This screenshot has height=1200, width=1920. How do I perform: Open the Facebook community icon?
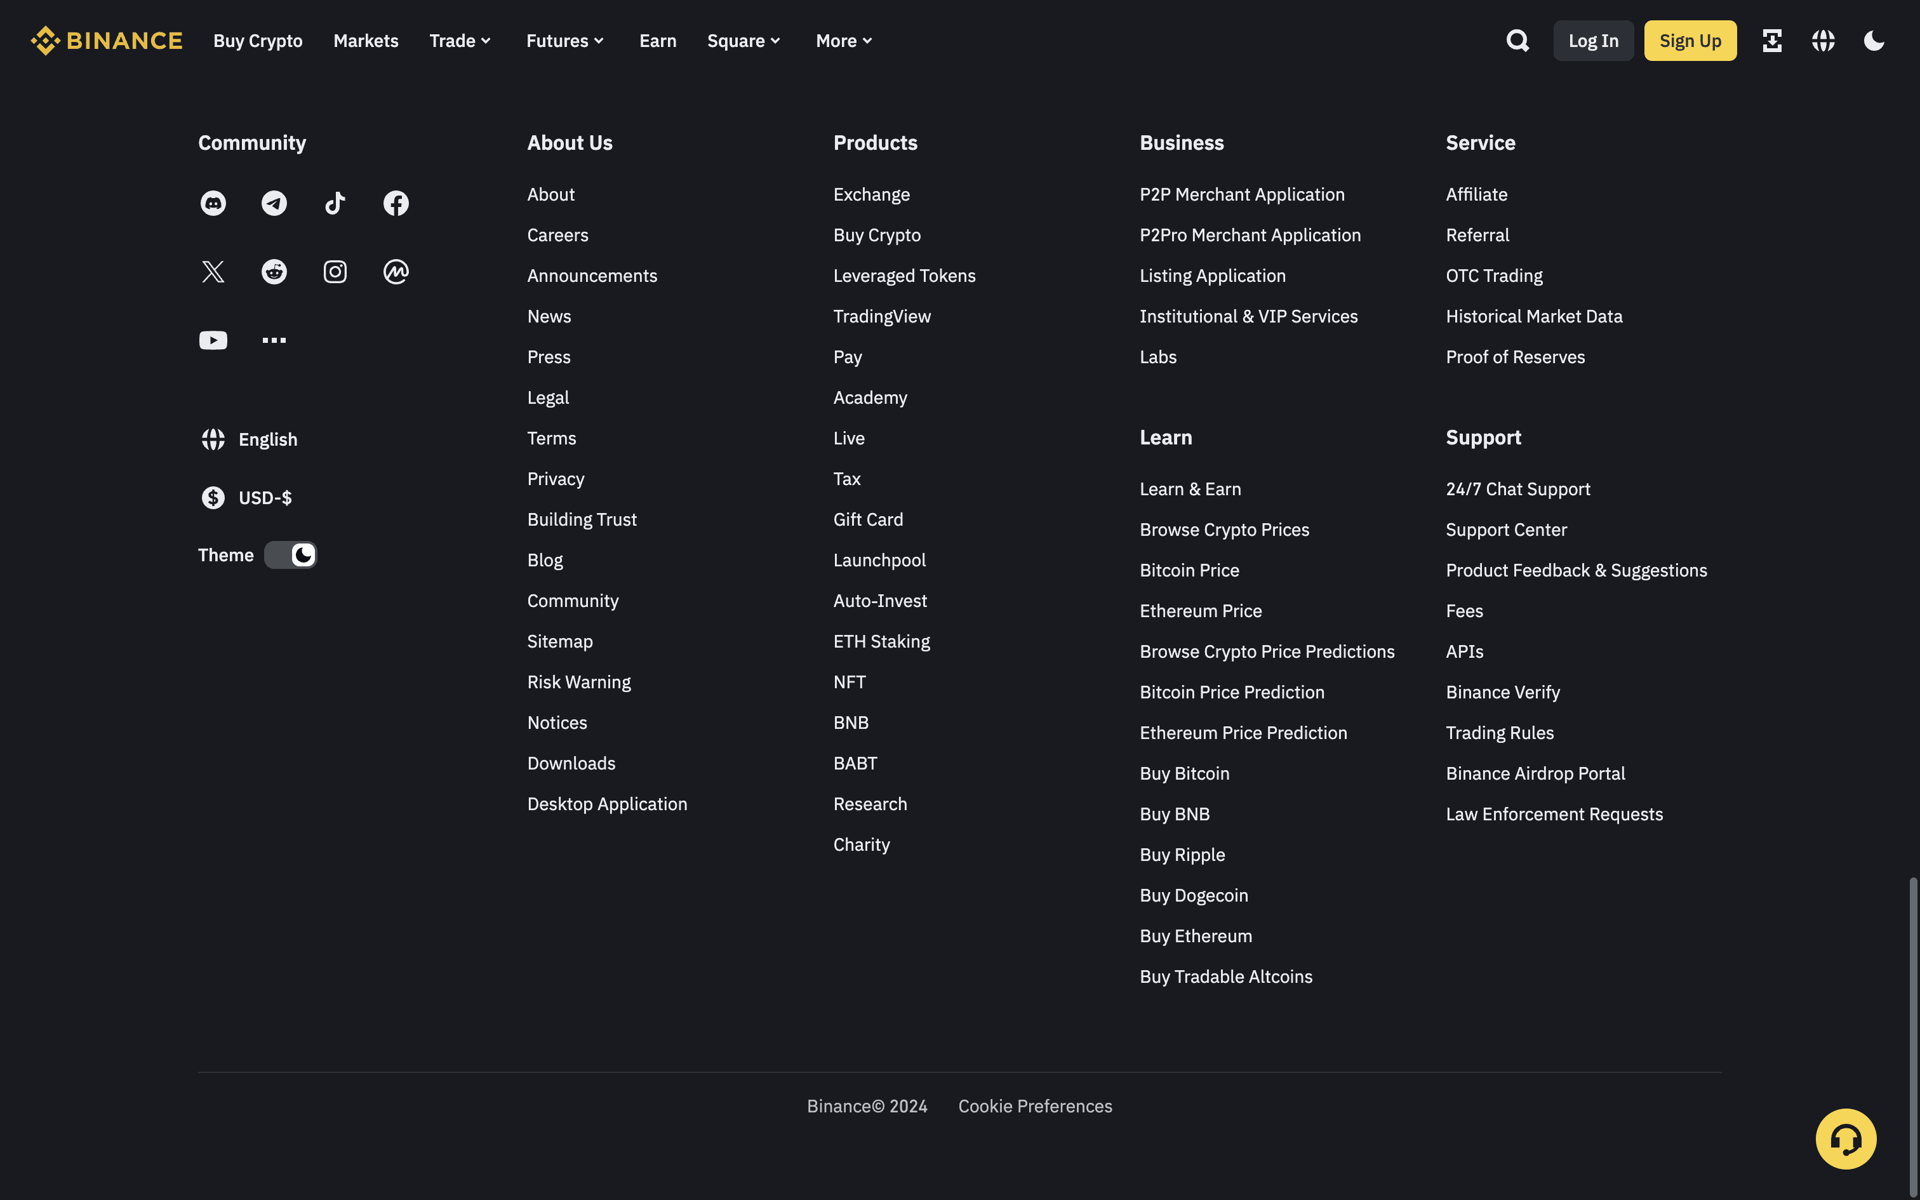pyautogui.click(x=396, y=203)
